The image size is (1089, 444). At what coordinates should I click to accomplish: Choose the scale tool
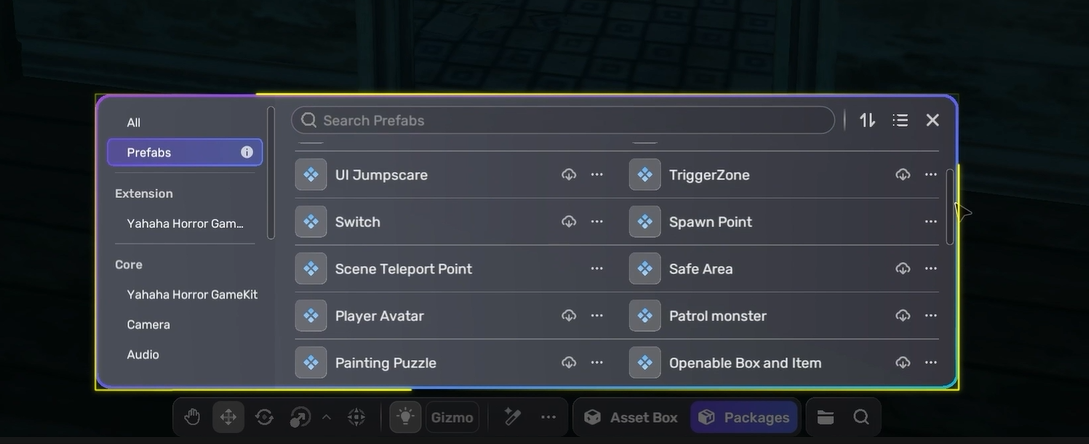click(x=300, y=417)
